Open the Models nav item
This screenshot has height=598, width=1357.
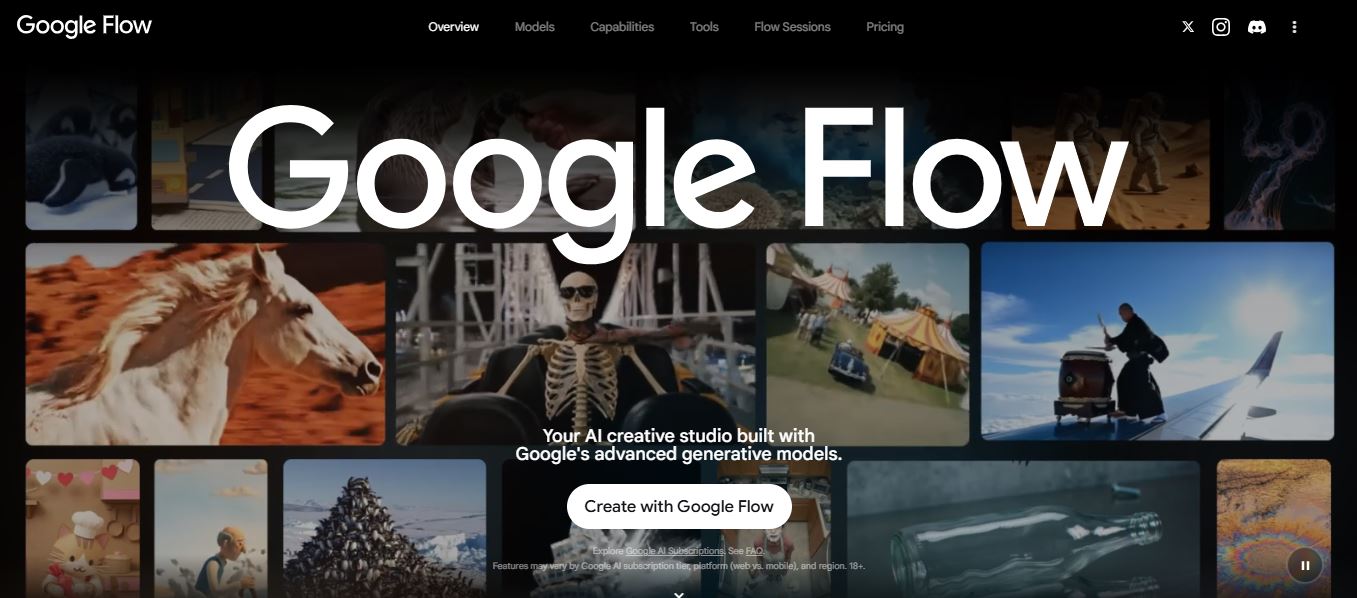point(535,27)
